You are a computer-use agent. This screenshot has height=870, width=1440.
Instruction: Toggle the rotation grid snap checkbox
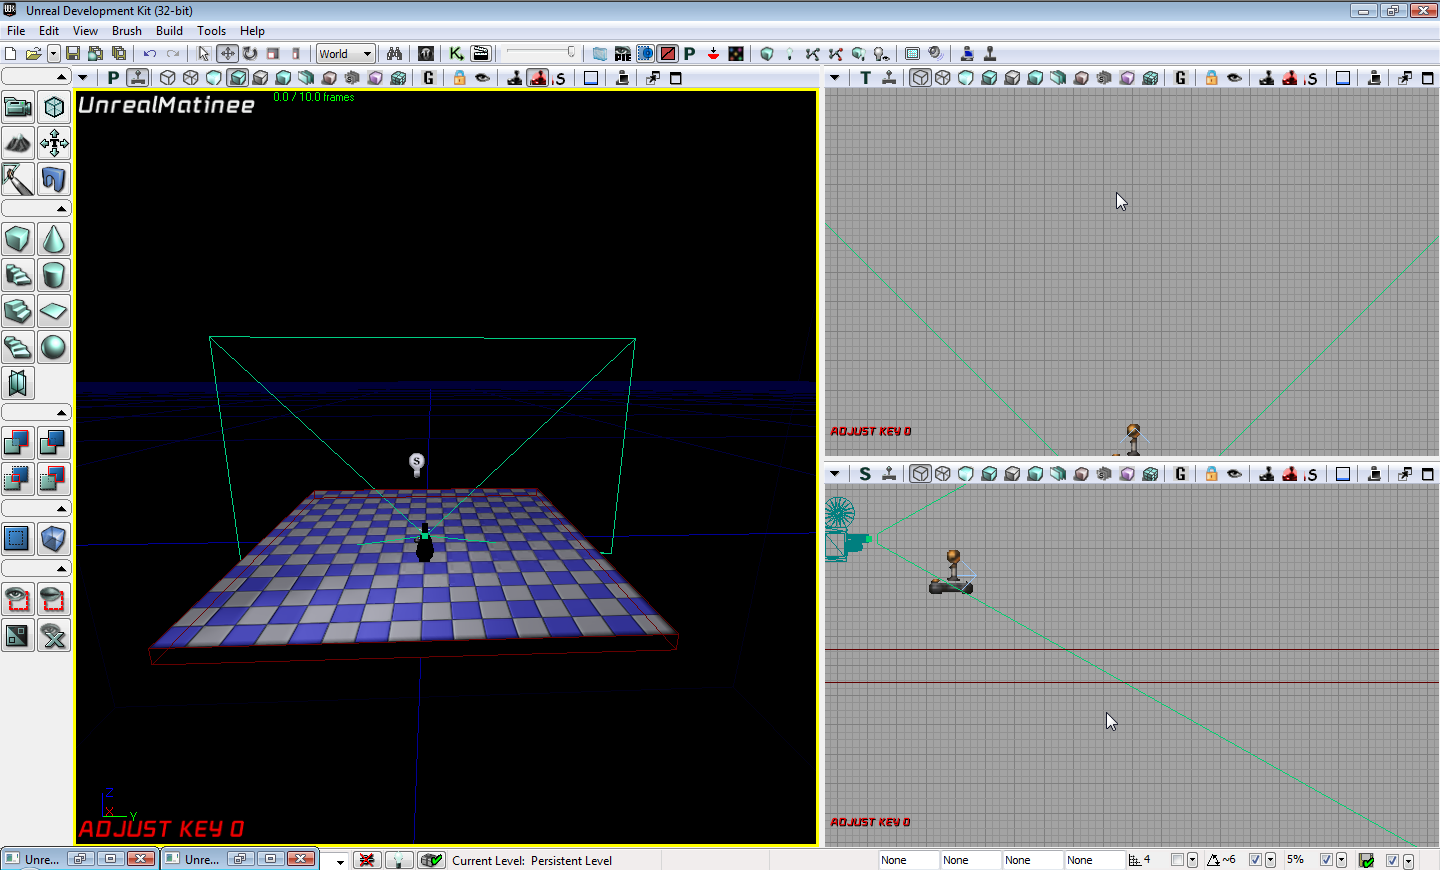[1255, 860]
